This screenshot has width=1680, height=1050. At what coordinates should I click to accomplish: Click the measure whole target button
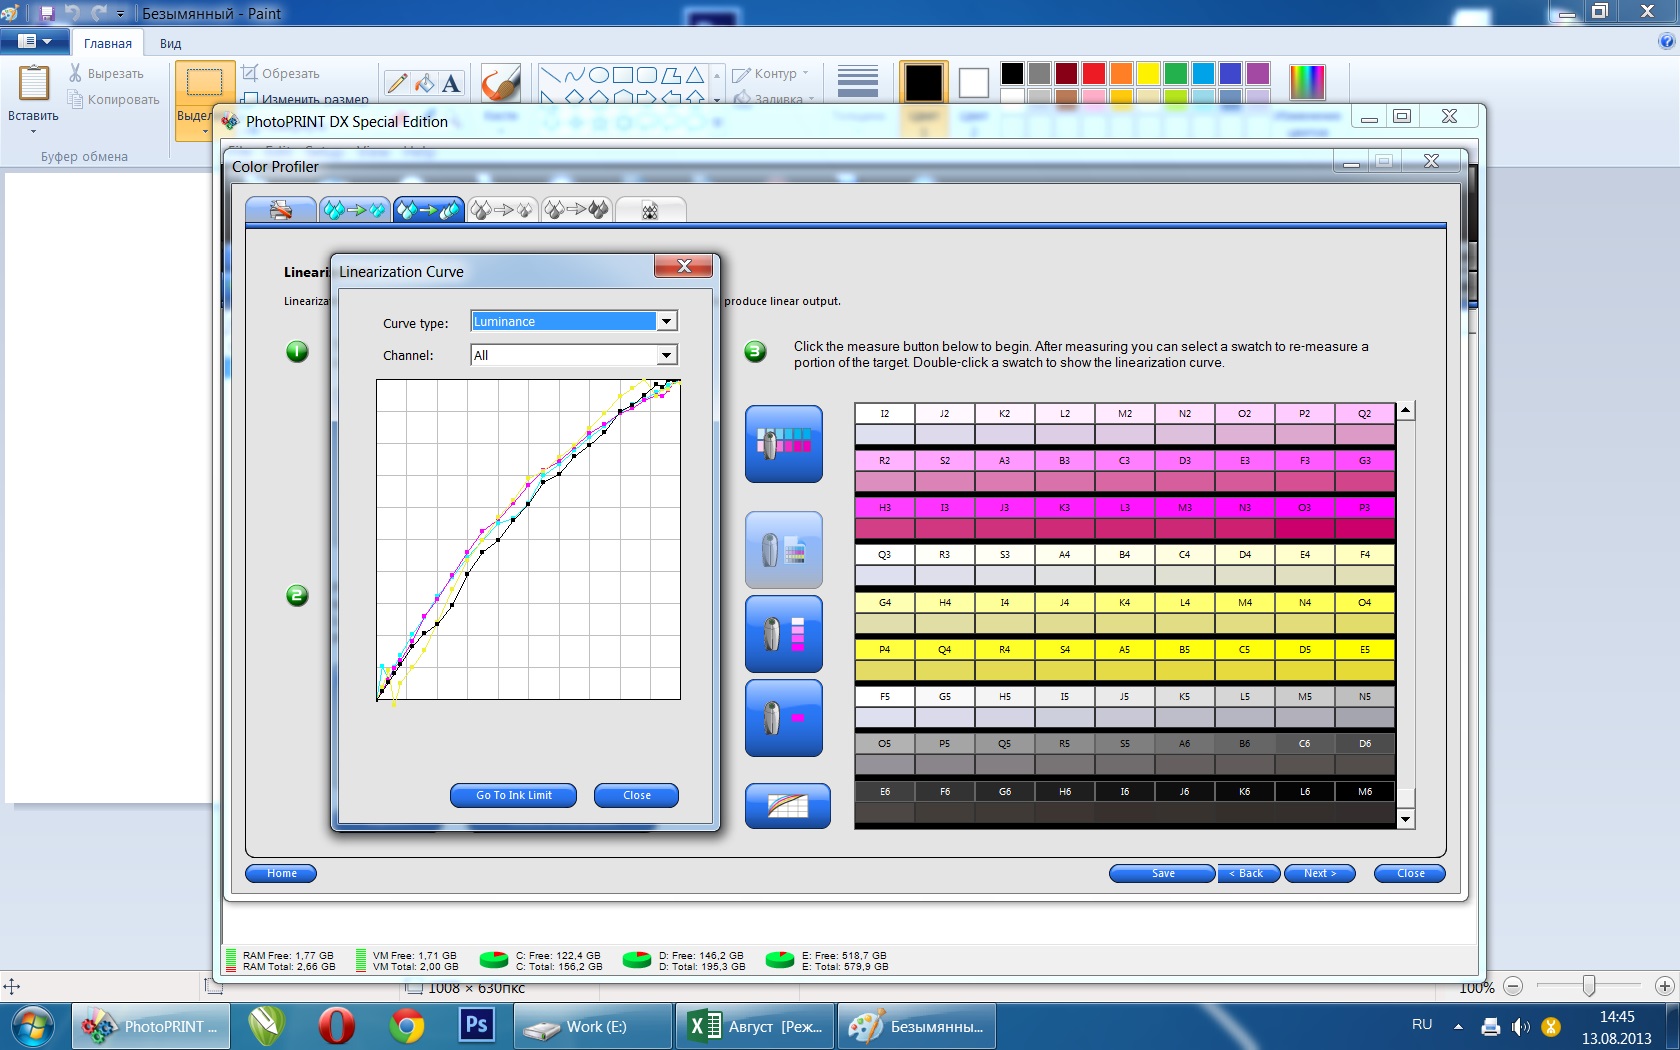pos(784,444)
